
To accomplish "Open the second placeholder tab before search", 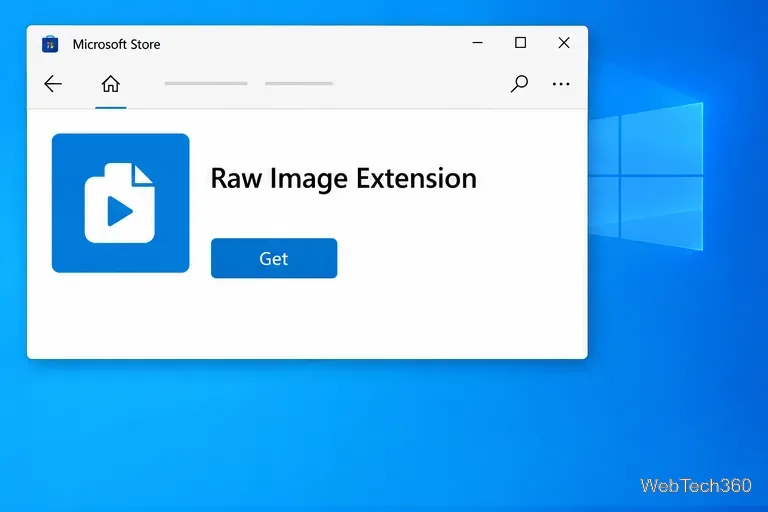I will (x=299, y=83).
